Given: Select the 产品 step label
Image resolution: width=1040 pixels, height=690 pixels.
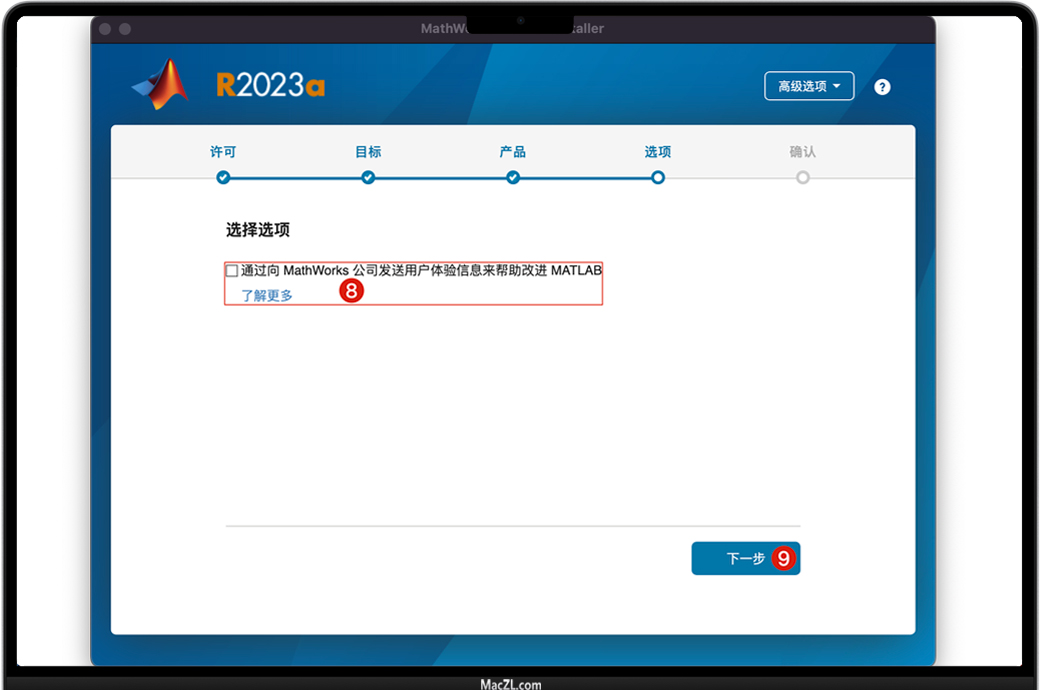Looking at the screenshot, I should click(513, 152).
